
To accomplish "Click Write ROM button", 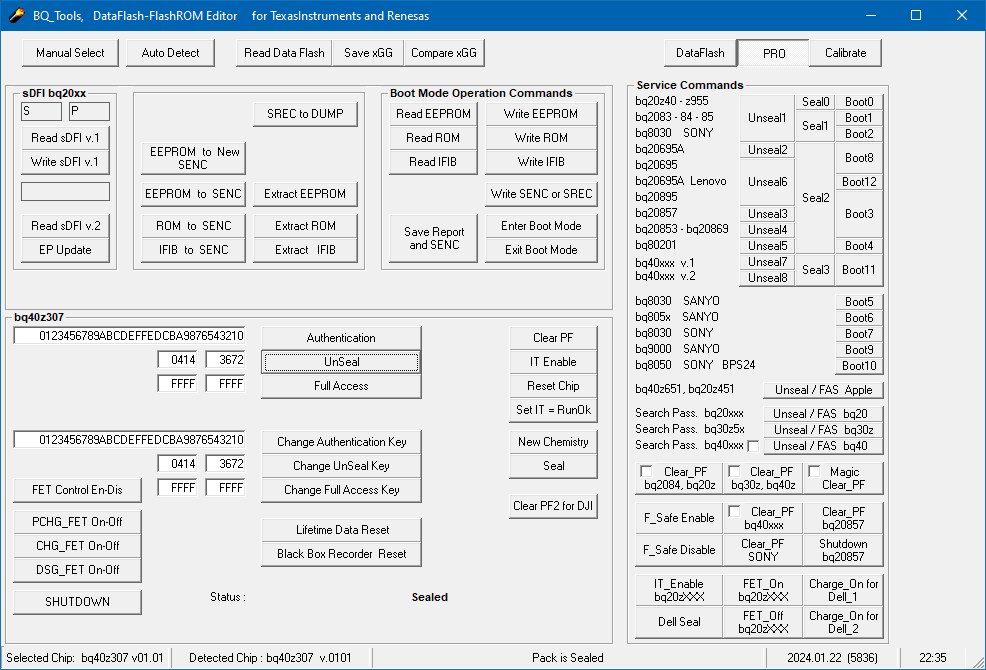I will coord(541,138).
